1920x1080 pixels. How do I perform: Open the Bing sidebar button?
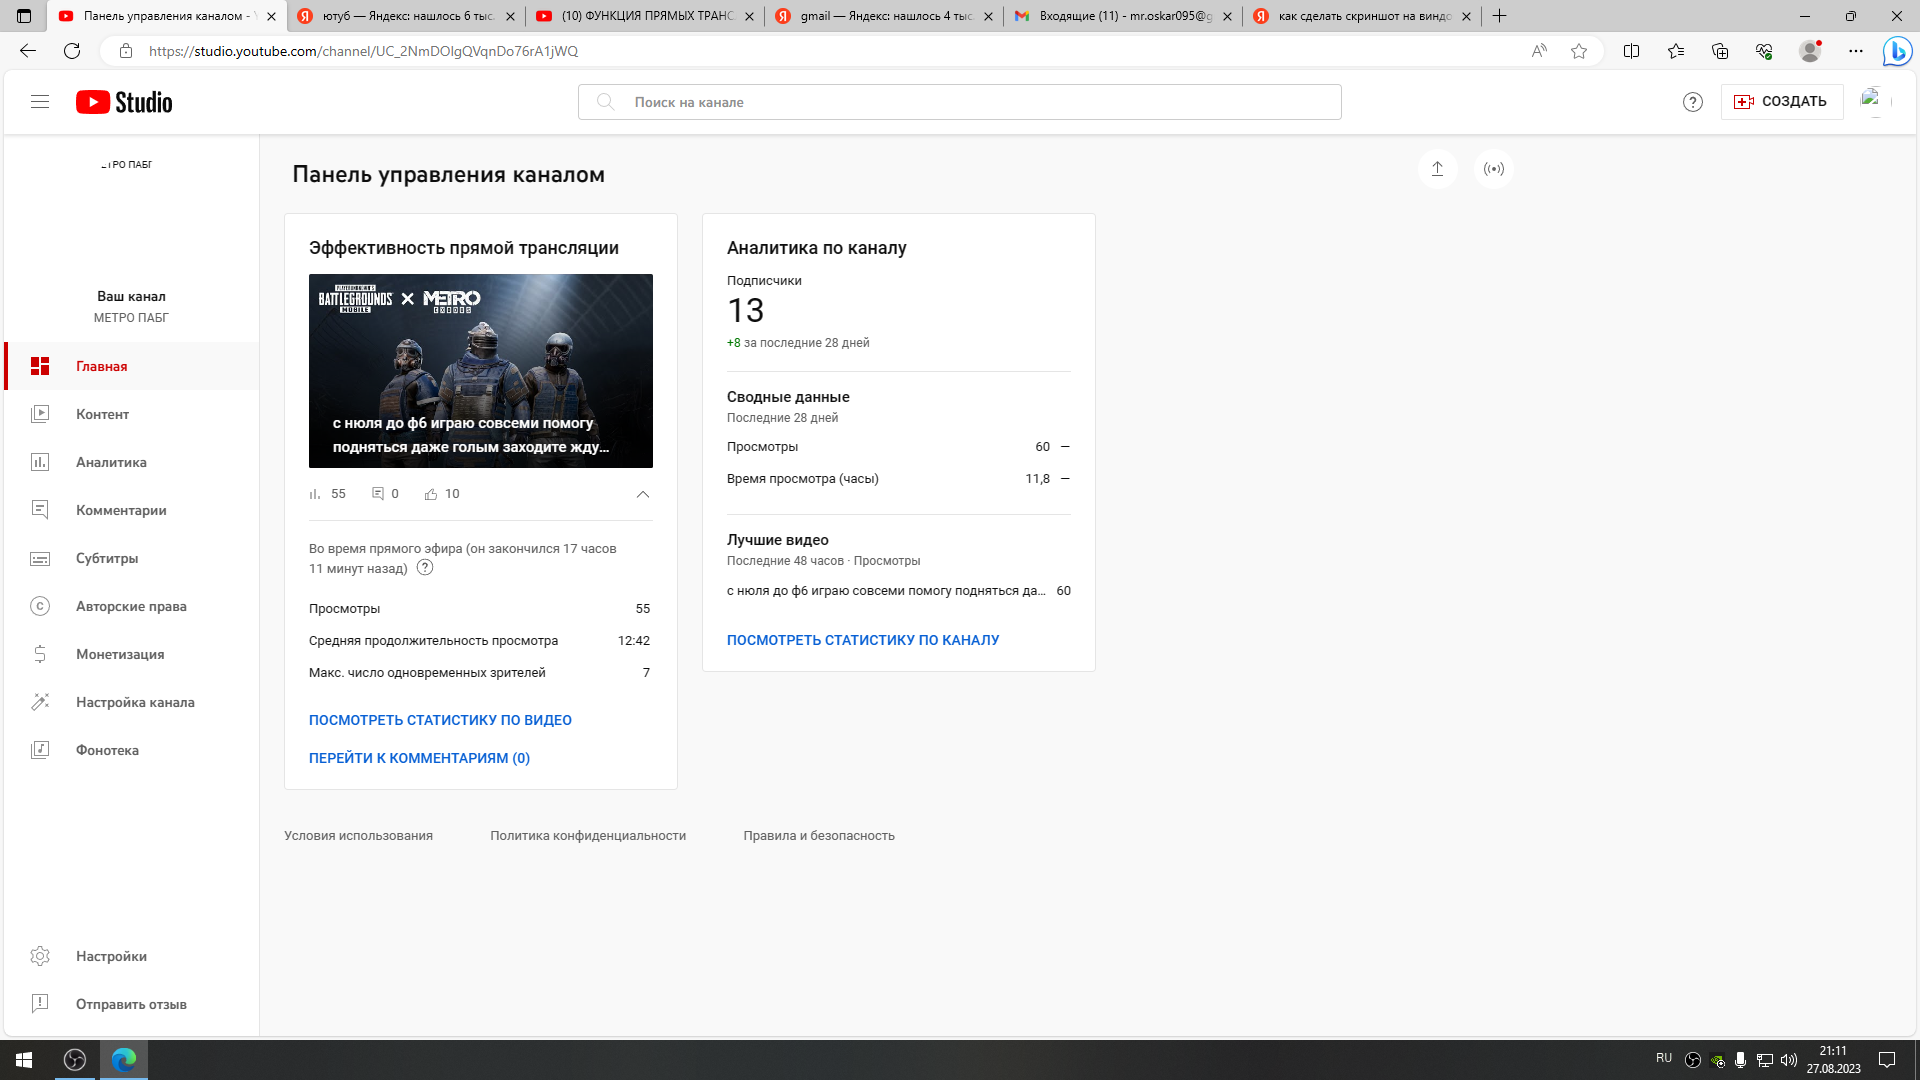1897,51
